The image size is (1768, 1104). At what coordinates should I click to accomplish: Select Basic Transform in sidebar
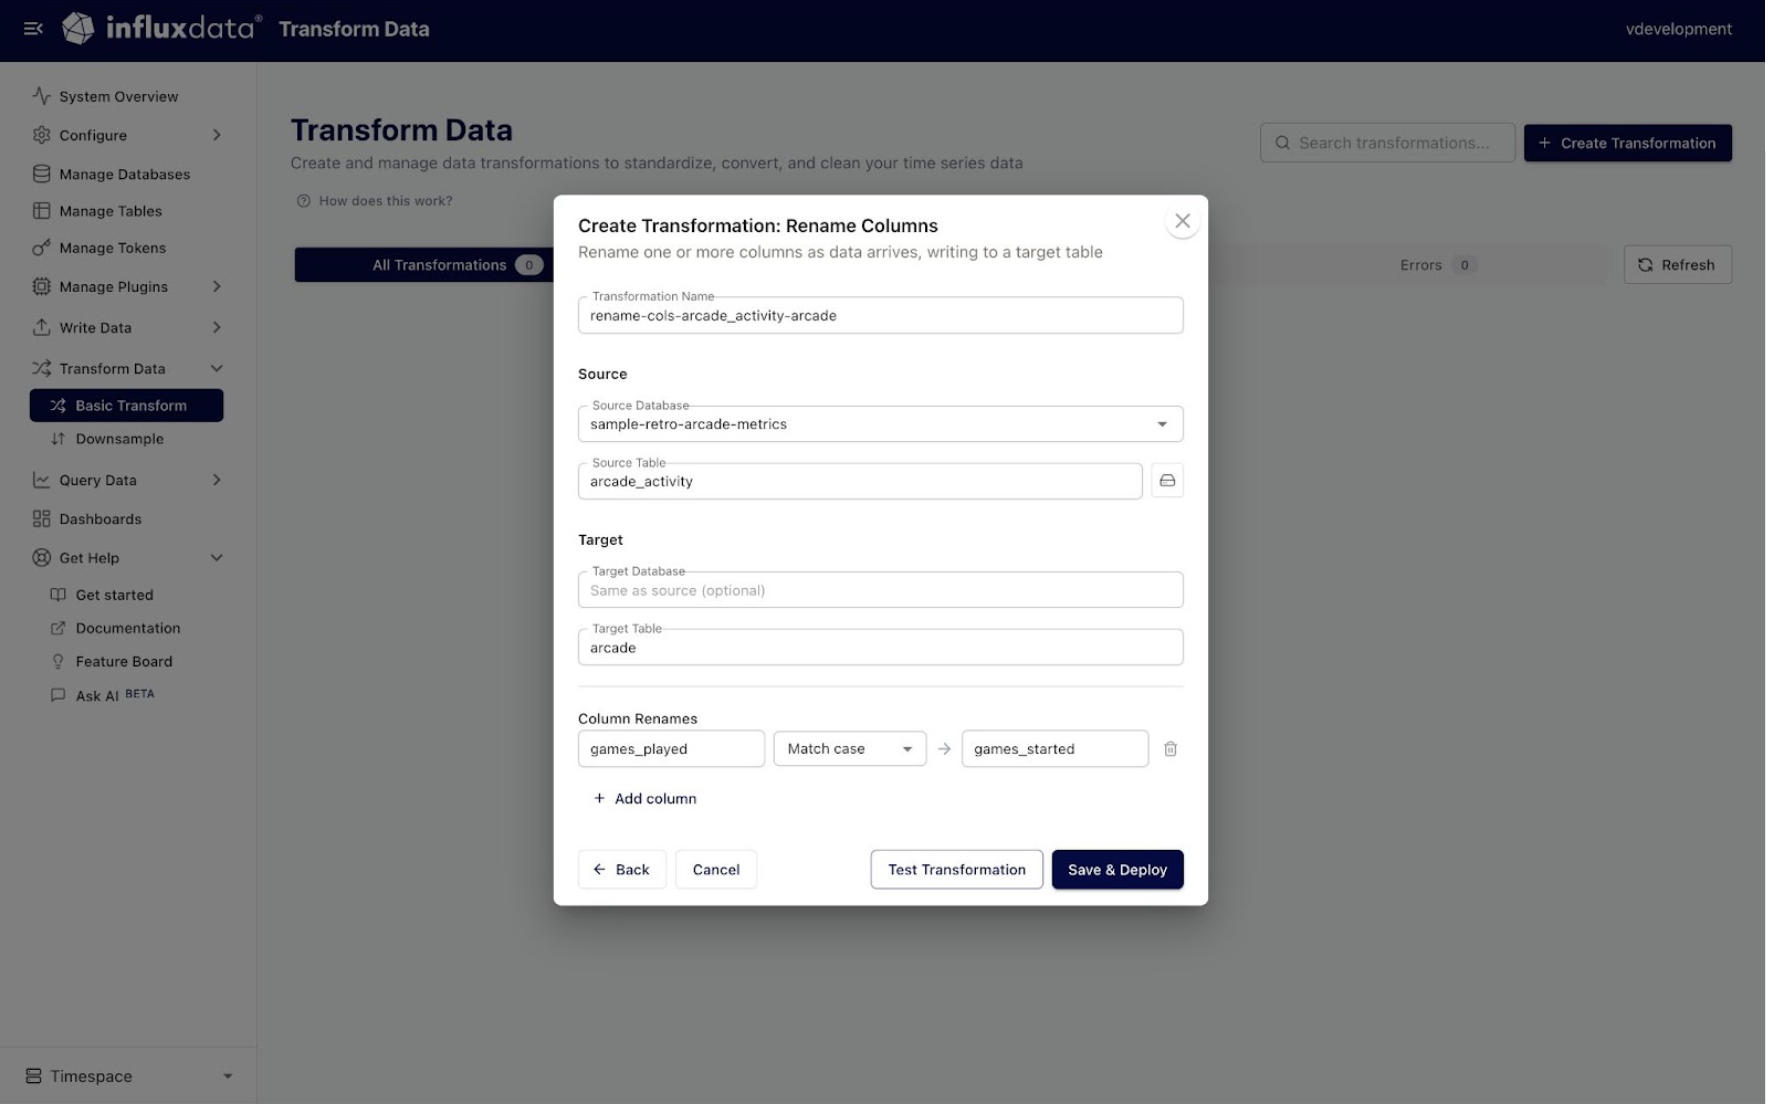pos(127,405)
